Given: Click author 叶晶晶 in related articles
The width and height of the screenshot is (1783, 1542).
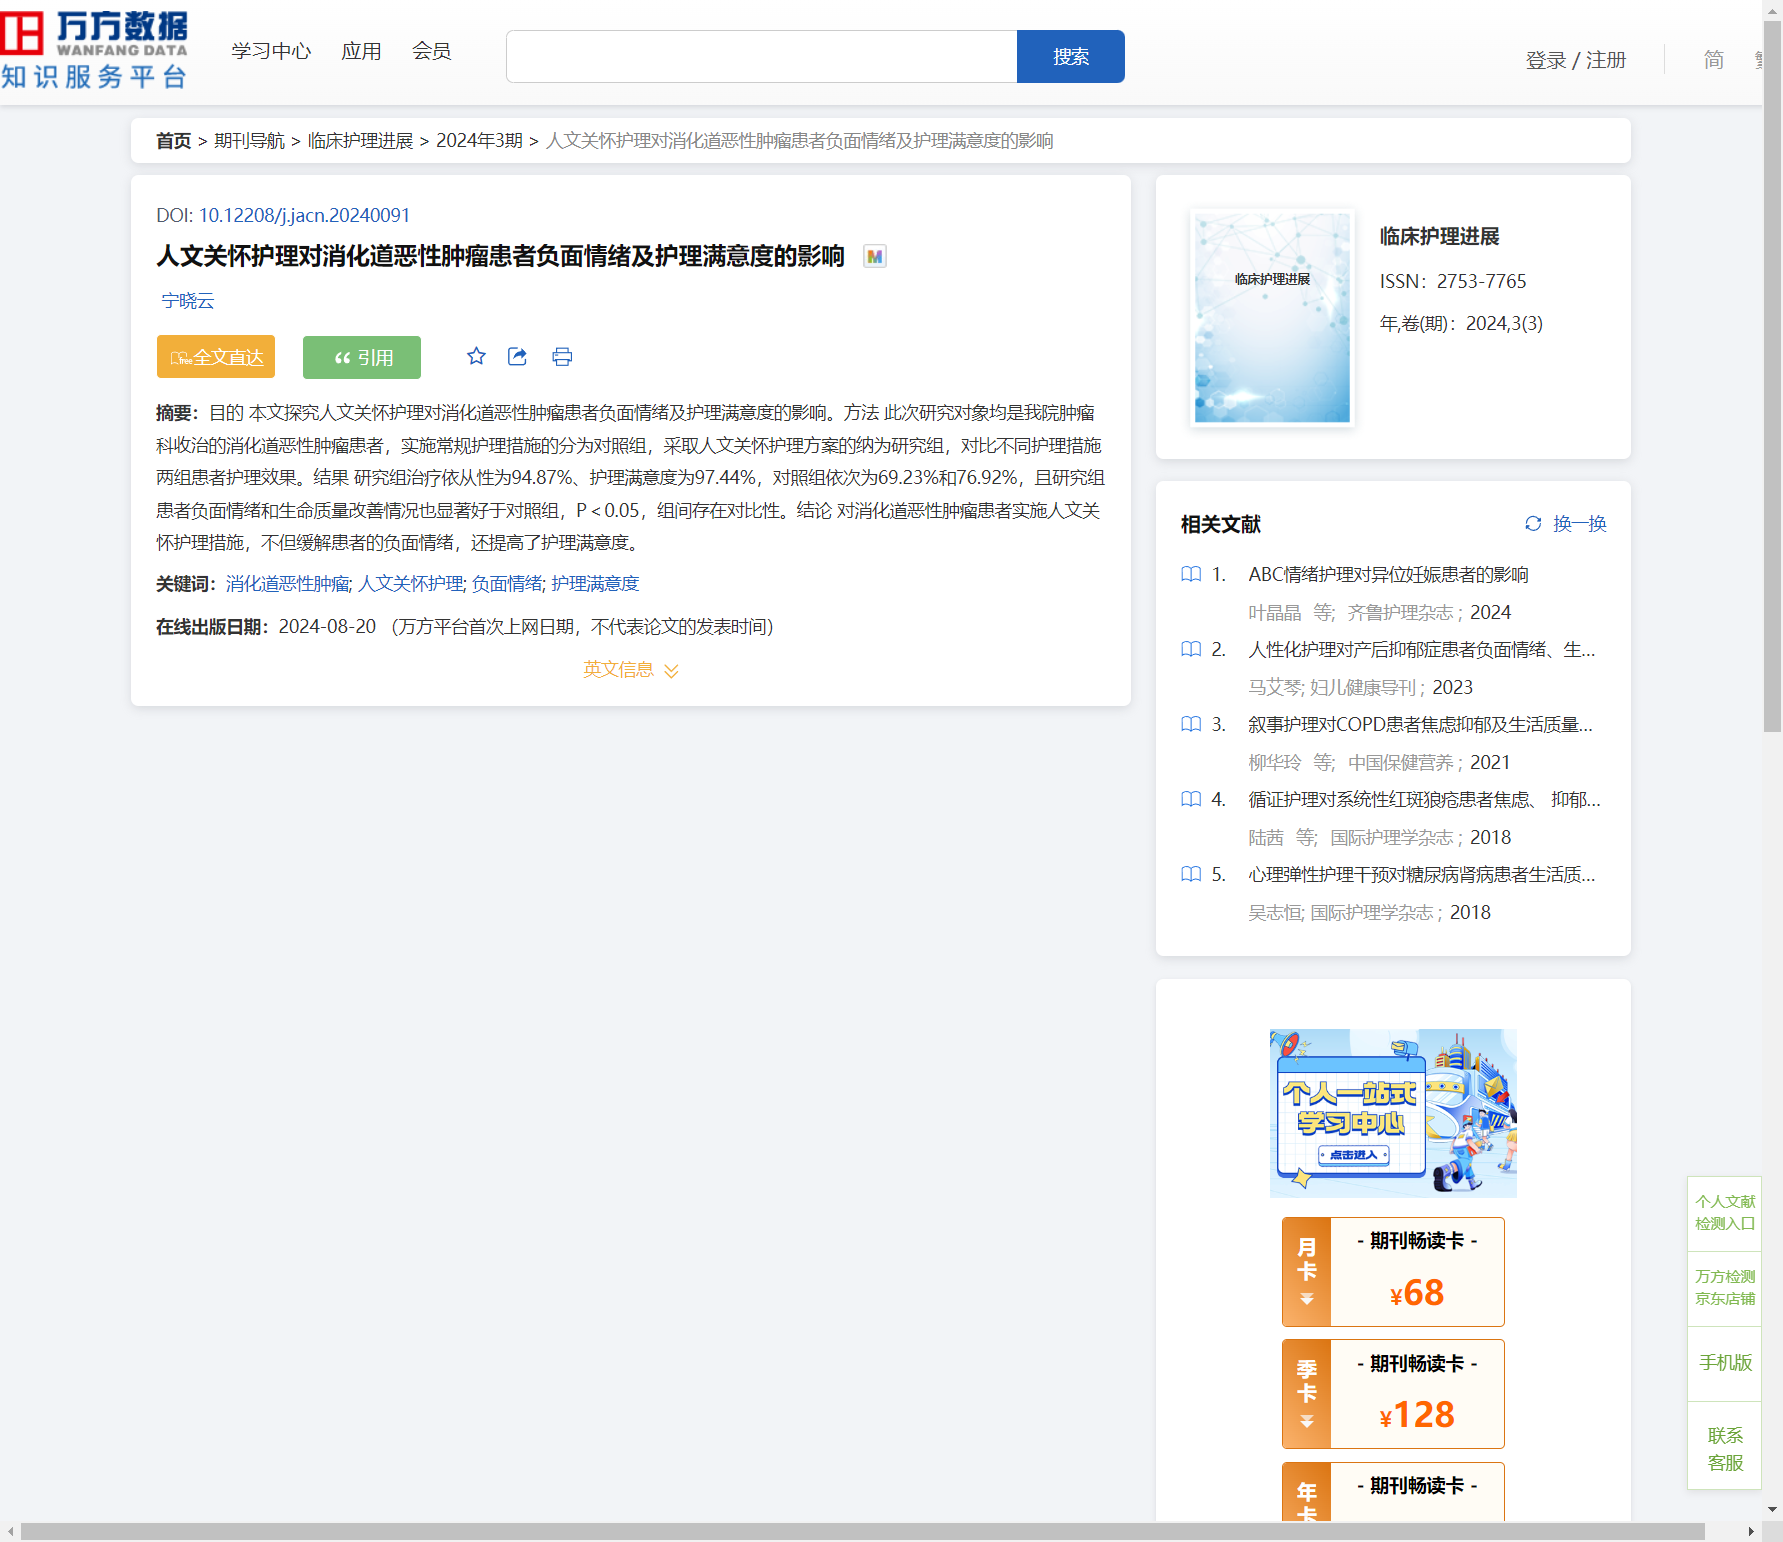Looking at the screenshot, I should tap(1274, 612).
